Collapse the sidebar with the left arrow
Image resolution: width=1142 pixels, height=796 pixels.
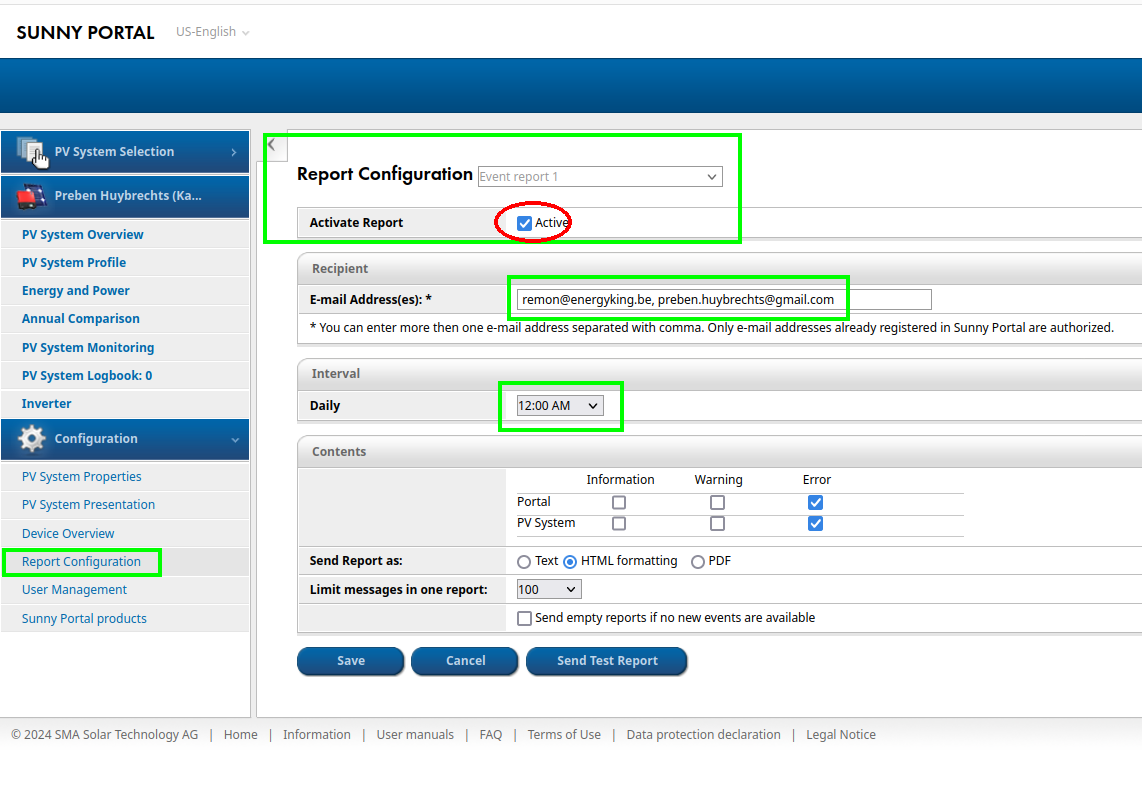271,145
